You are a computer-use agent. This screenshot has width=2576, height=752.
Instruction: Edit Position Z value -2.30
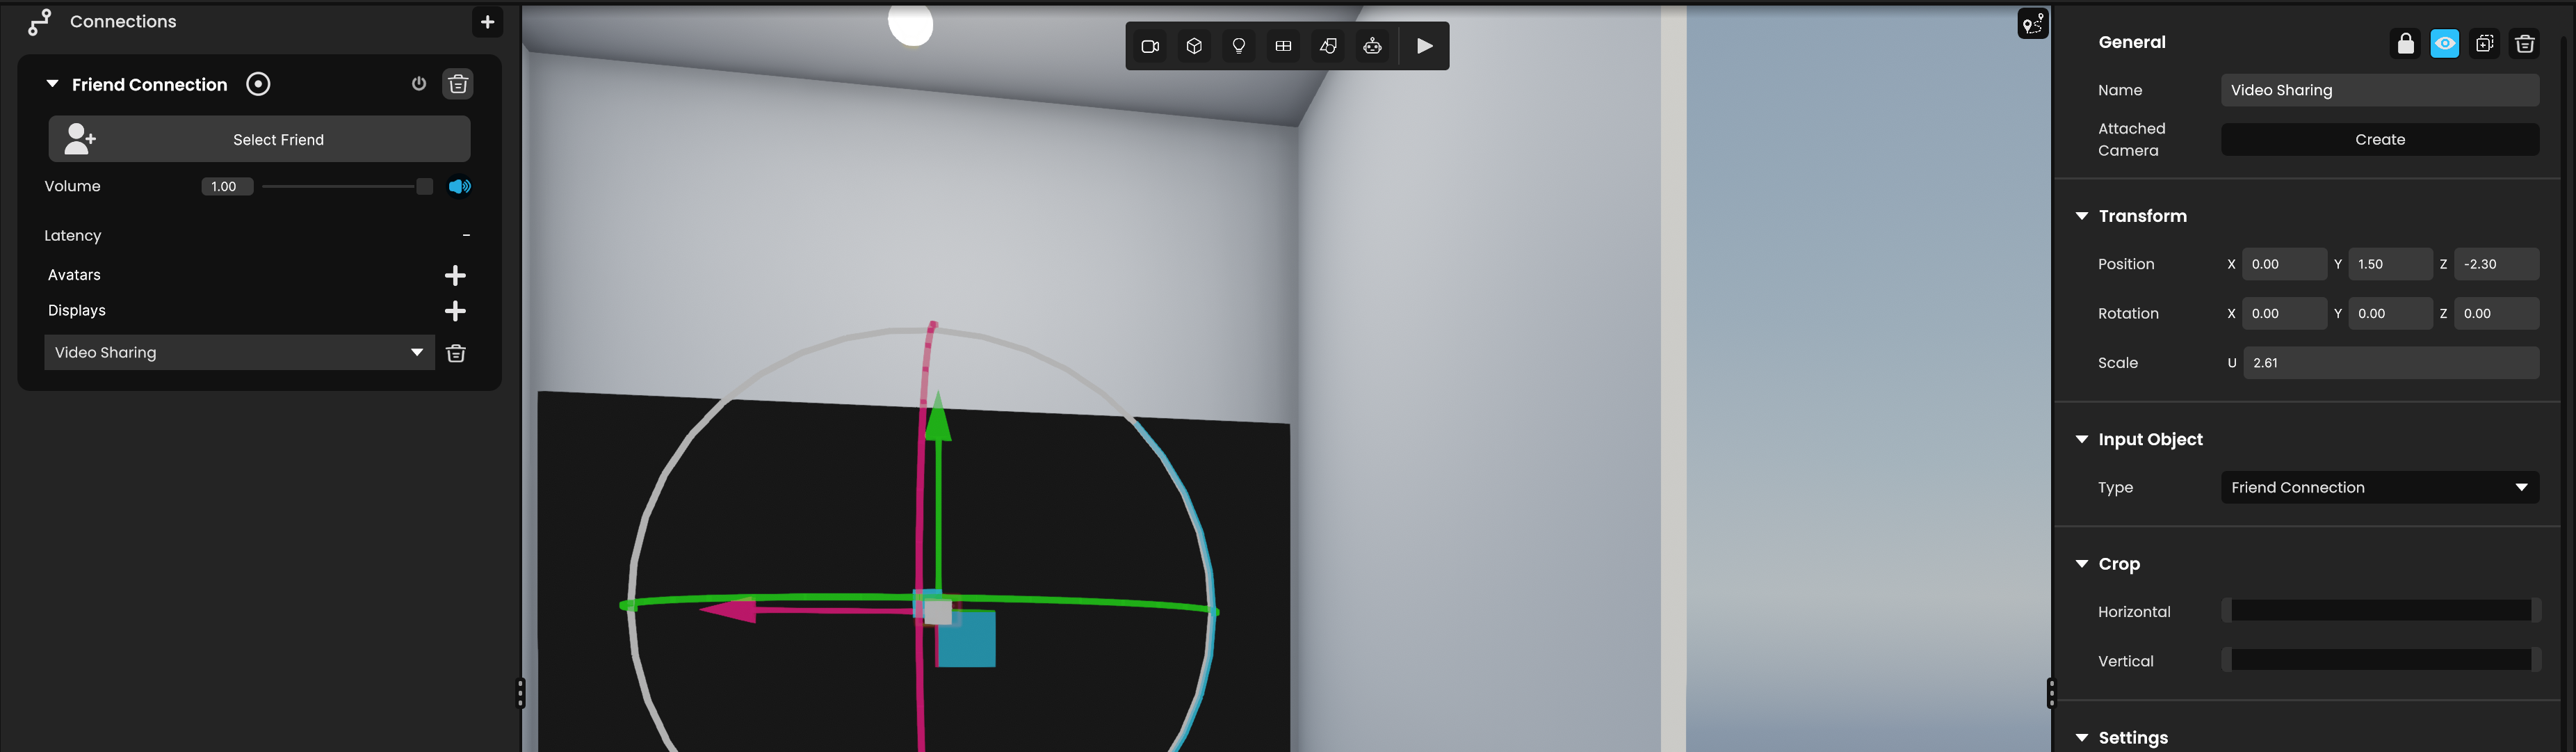pos(2497,264)
